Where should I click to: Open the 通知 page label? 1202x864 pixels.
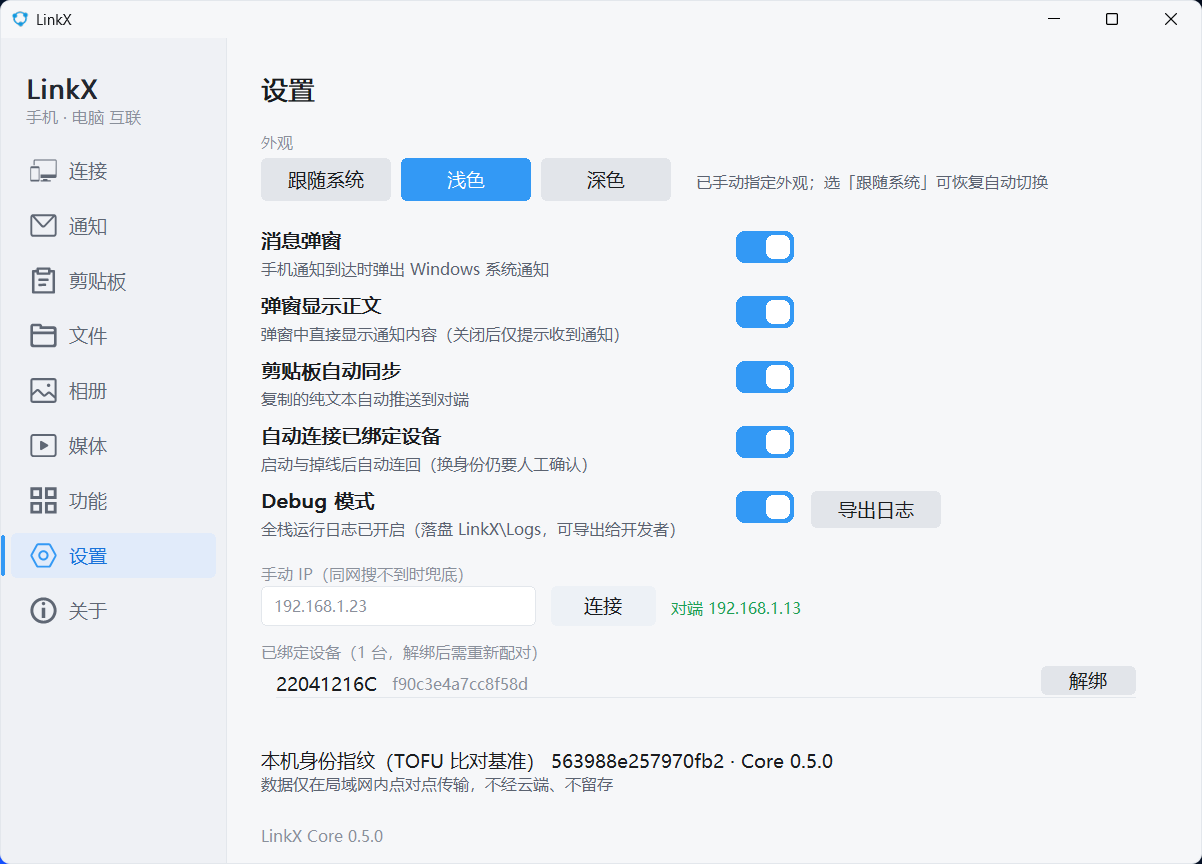point(88,226)
